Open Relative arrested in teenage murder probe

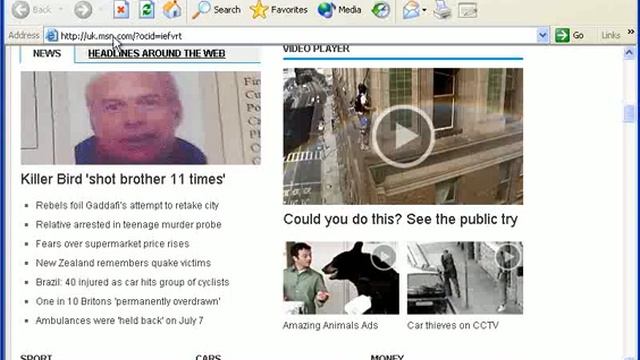point(129,224)
